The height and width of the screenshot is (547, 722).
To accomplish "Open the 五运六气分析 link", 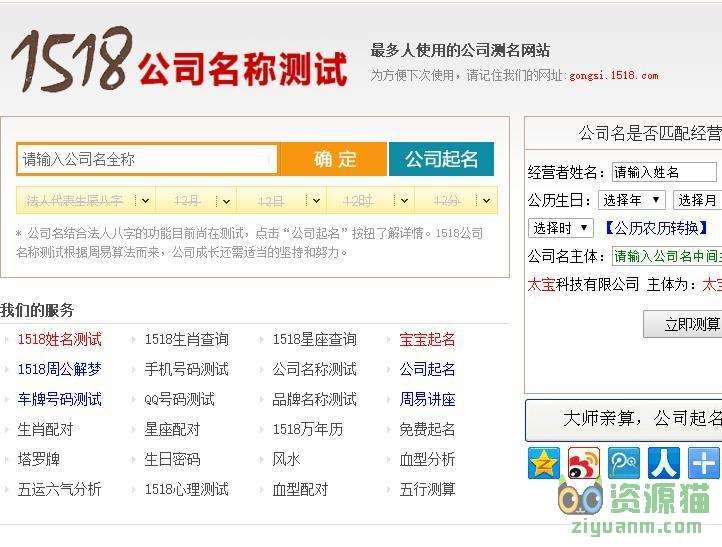I will point(59,489).
